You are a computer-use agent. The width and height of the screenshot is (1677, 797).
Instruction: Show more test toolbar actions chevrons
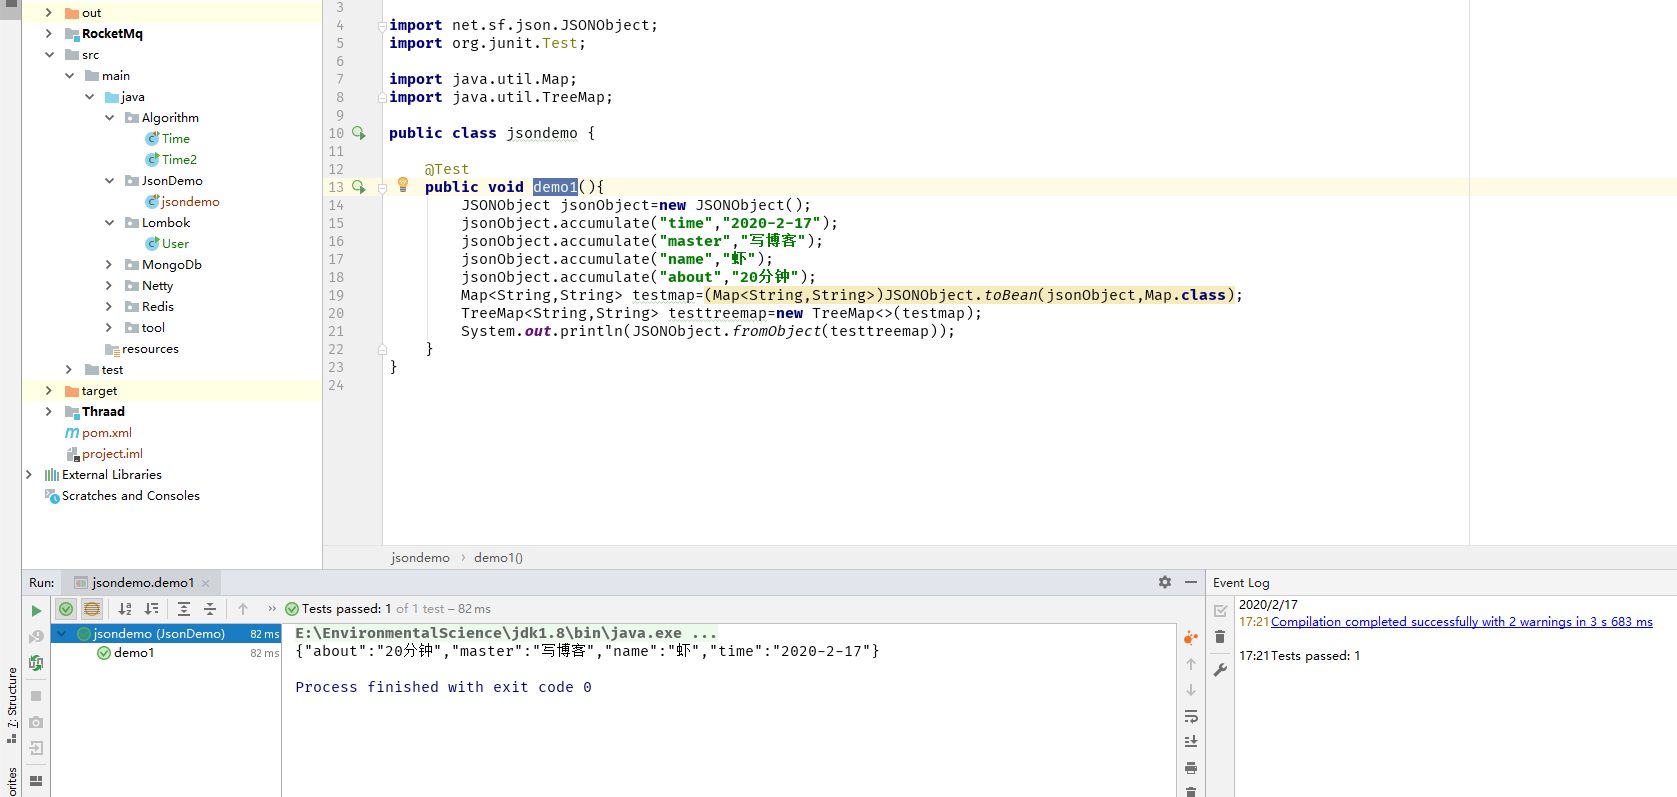[272, 609]
